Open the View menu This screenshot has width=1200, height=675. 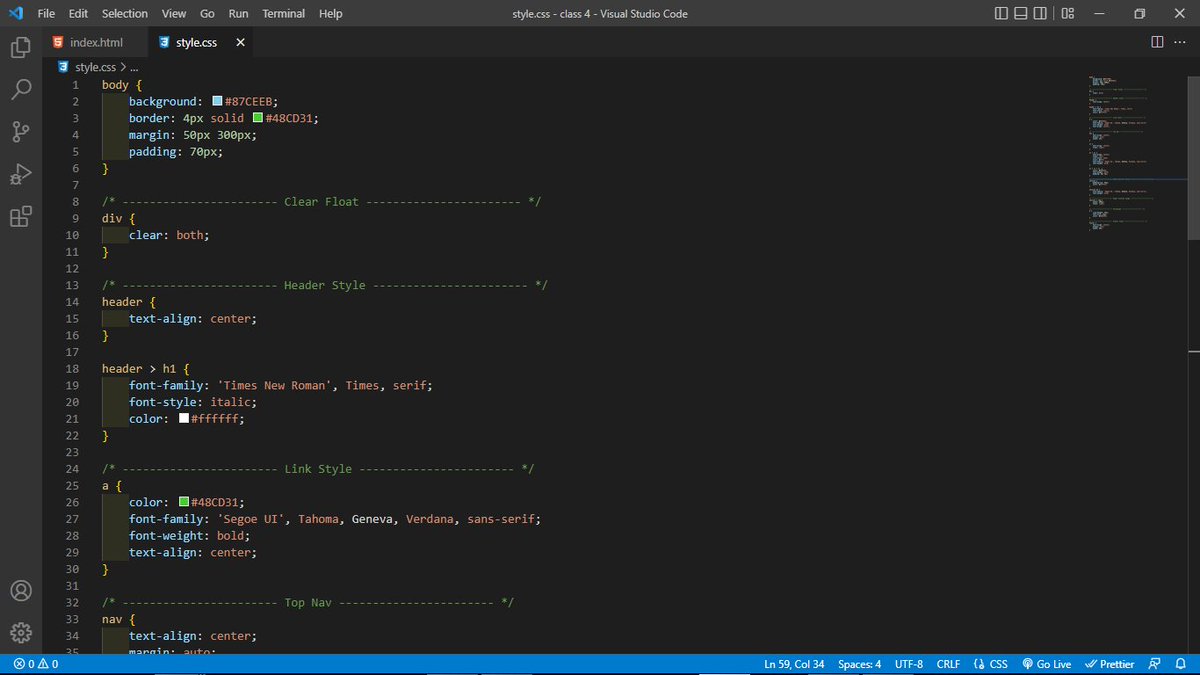(x=174, y=14)
